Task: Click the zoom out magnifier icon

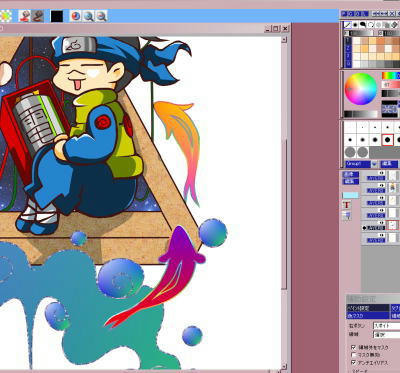Action: pos(101,16)
